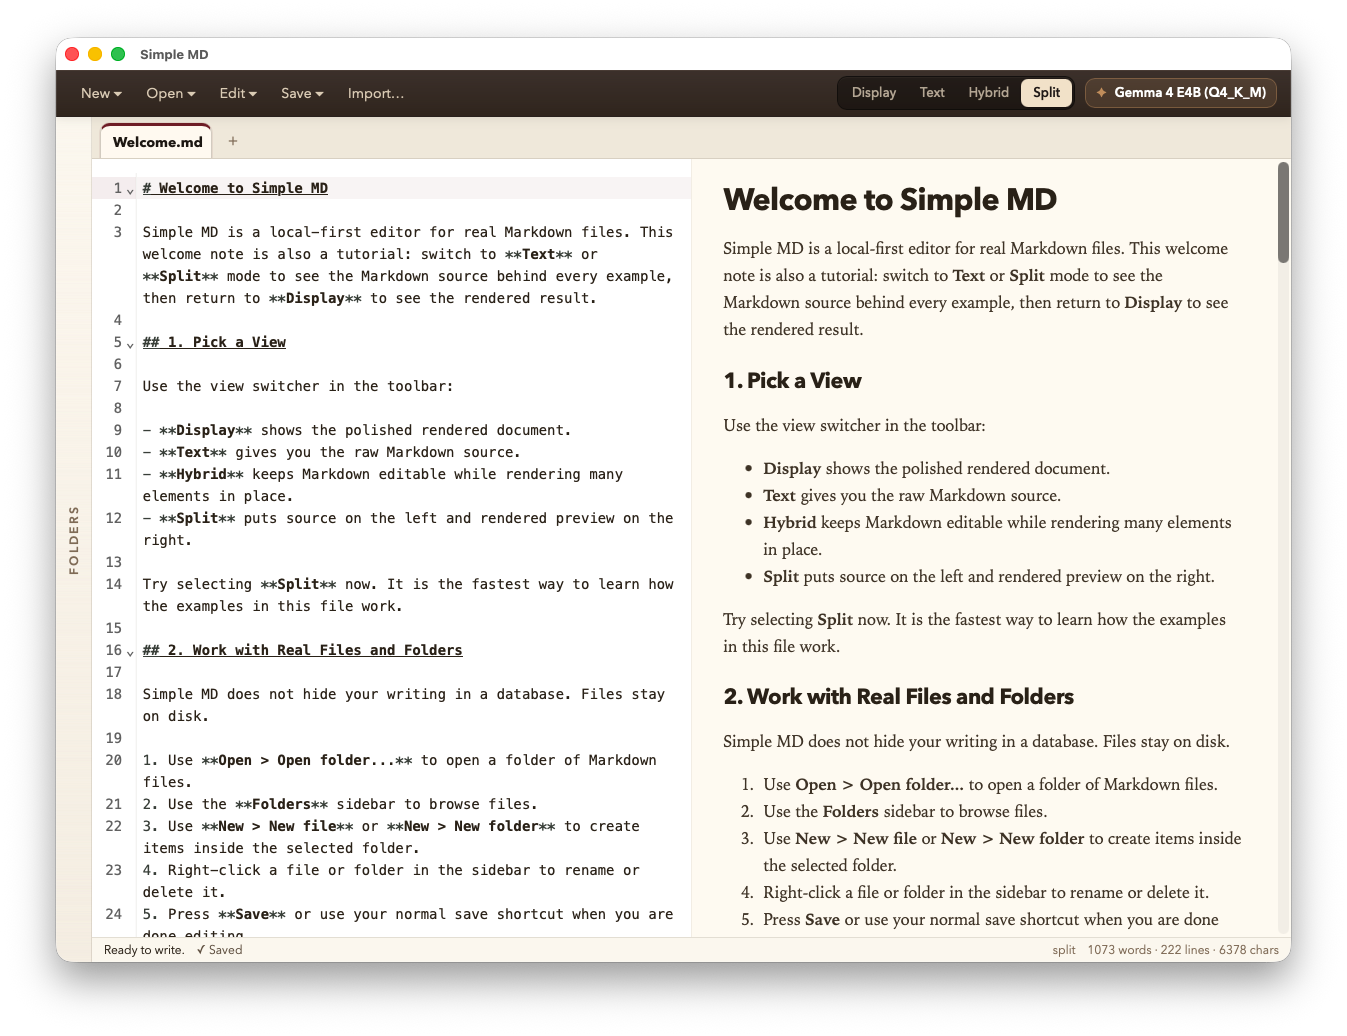This screenshot has width=1347, height=1036.
Task: Click the '## 1. Pick a View' source line
Action: pyautogui.click(x=214, y=342)
